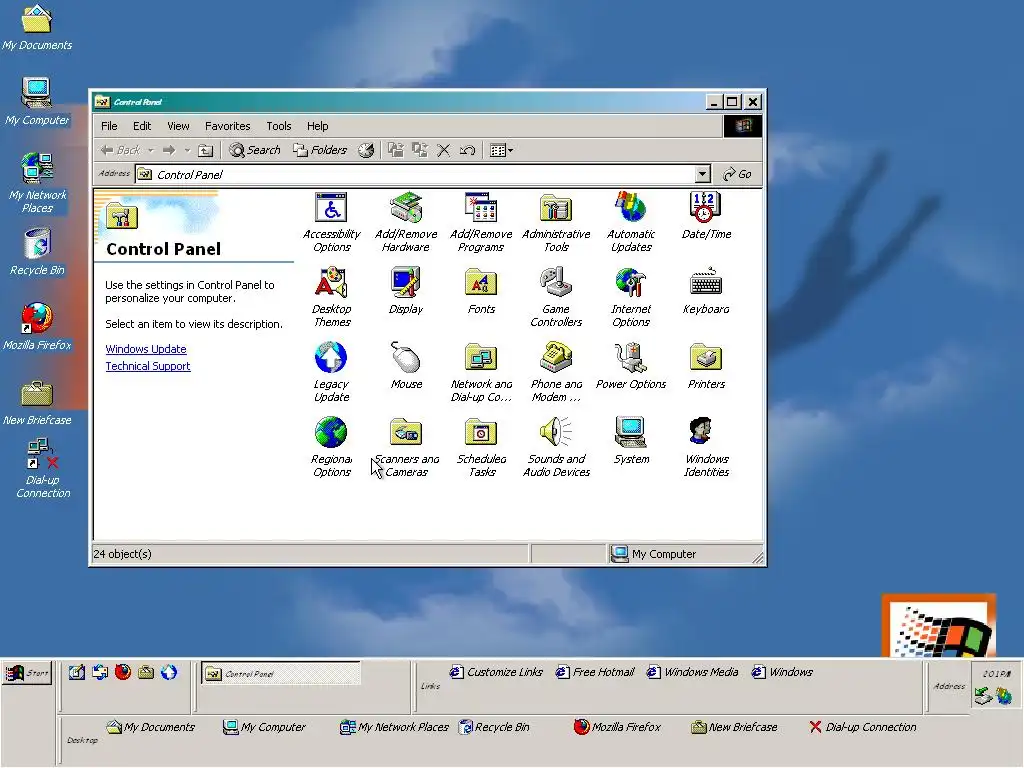Viewport: 1024px width, 768px height.
Task: Click the History toolbar icon
Action: [x=366, y=150]
